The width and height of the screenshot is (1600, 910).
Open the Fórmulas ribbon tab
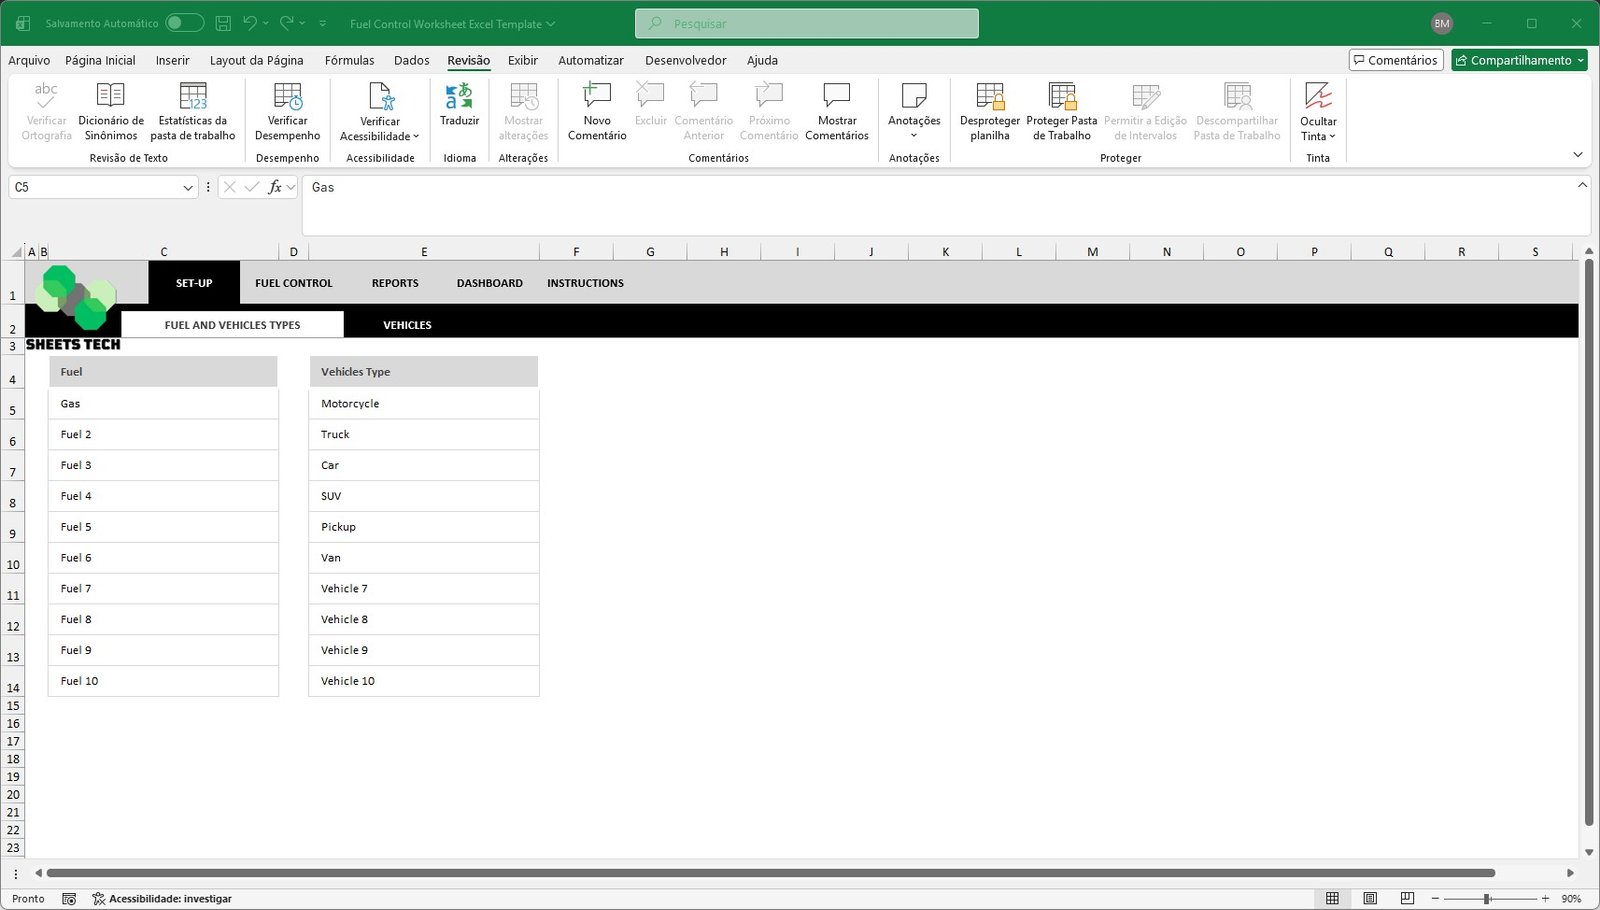[x=349, y=60]
